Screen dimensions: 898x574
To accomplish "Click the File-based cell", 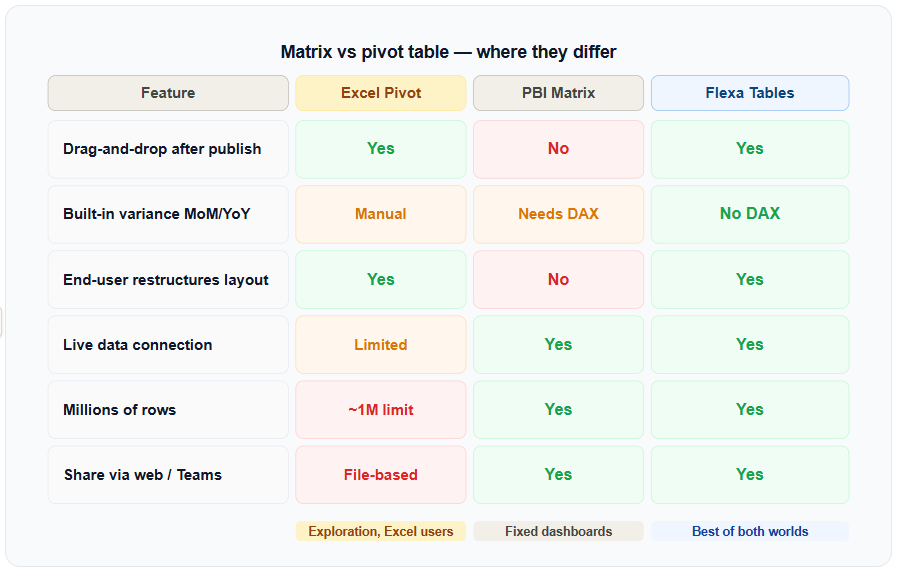I will (x=381, y=475).
